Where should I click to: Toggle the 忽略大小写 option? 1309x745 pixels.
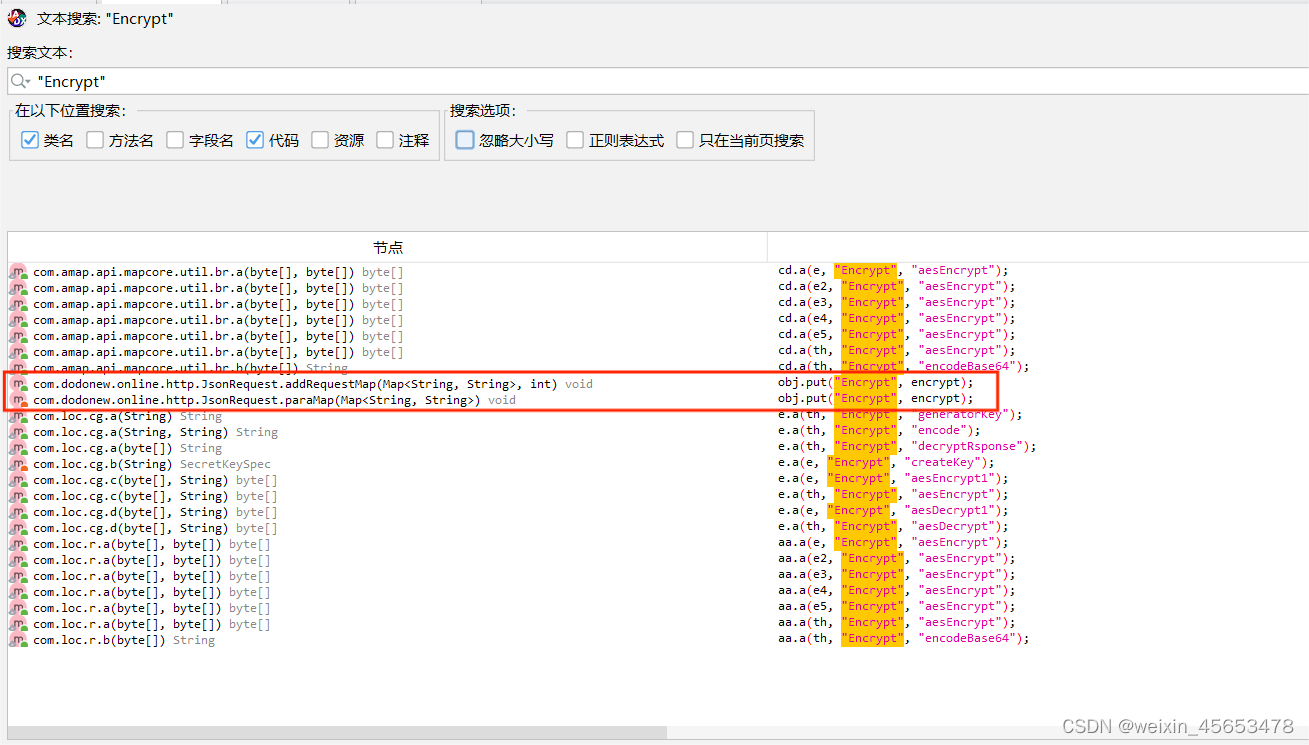coord(465,141)
